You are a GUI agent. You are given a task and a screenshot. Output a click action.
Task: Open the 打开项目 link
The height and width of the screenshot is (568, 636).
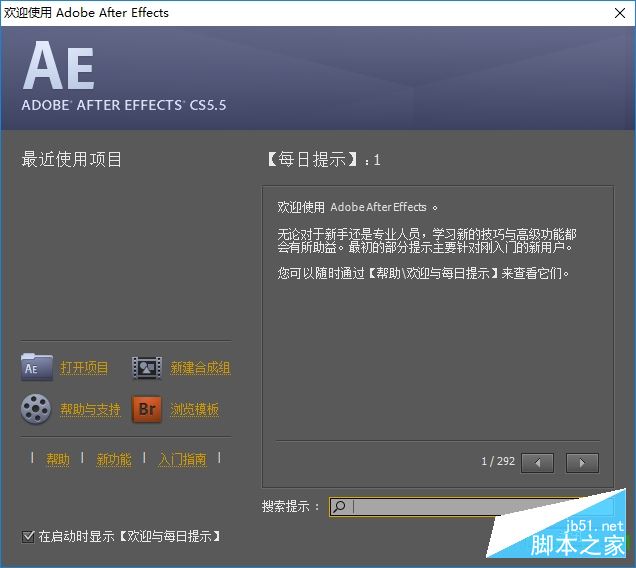click(84, 368)
